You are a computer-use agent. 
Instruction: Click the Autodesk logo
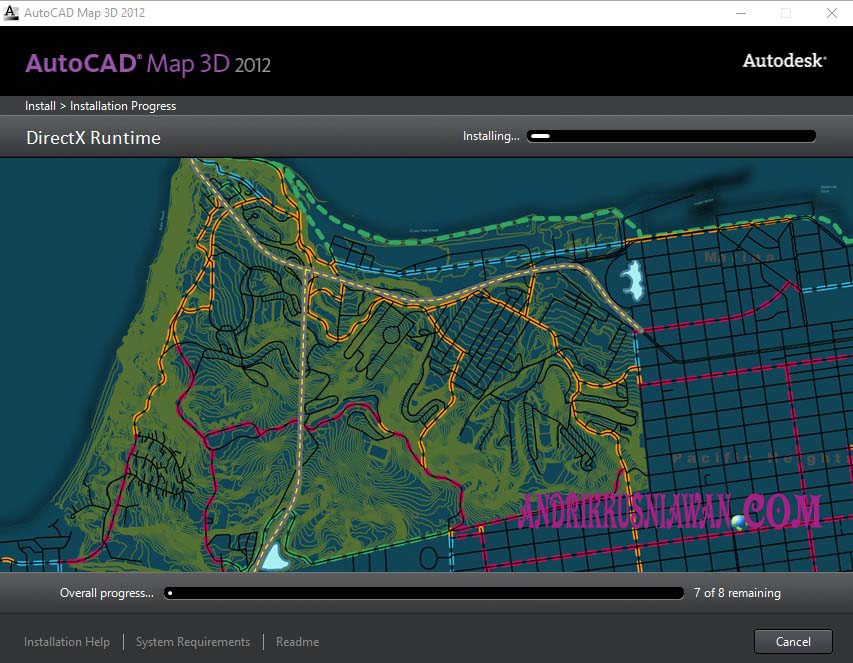tap(783, 60)
